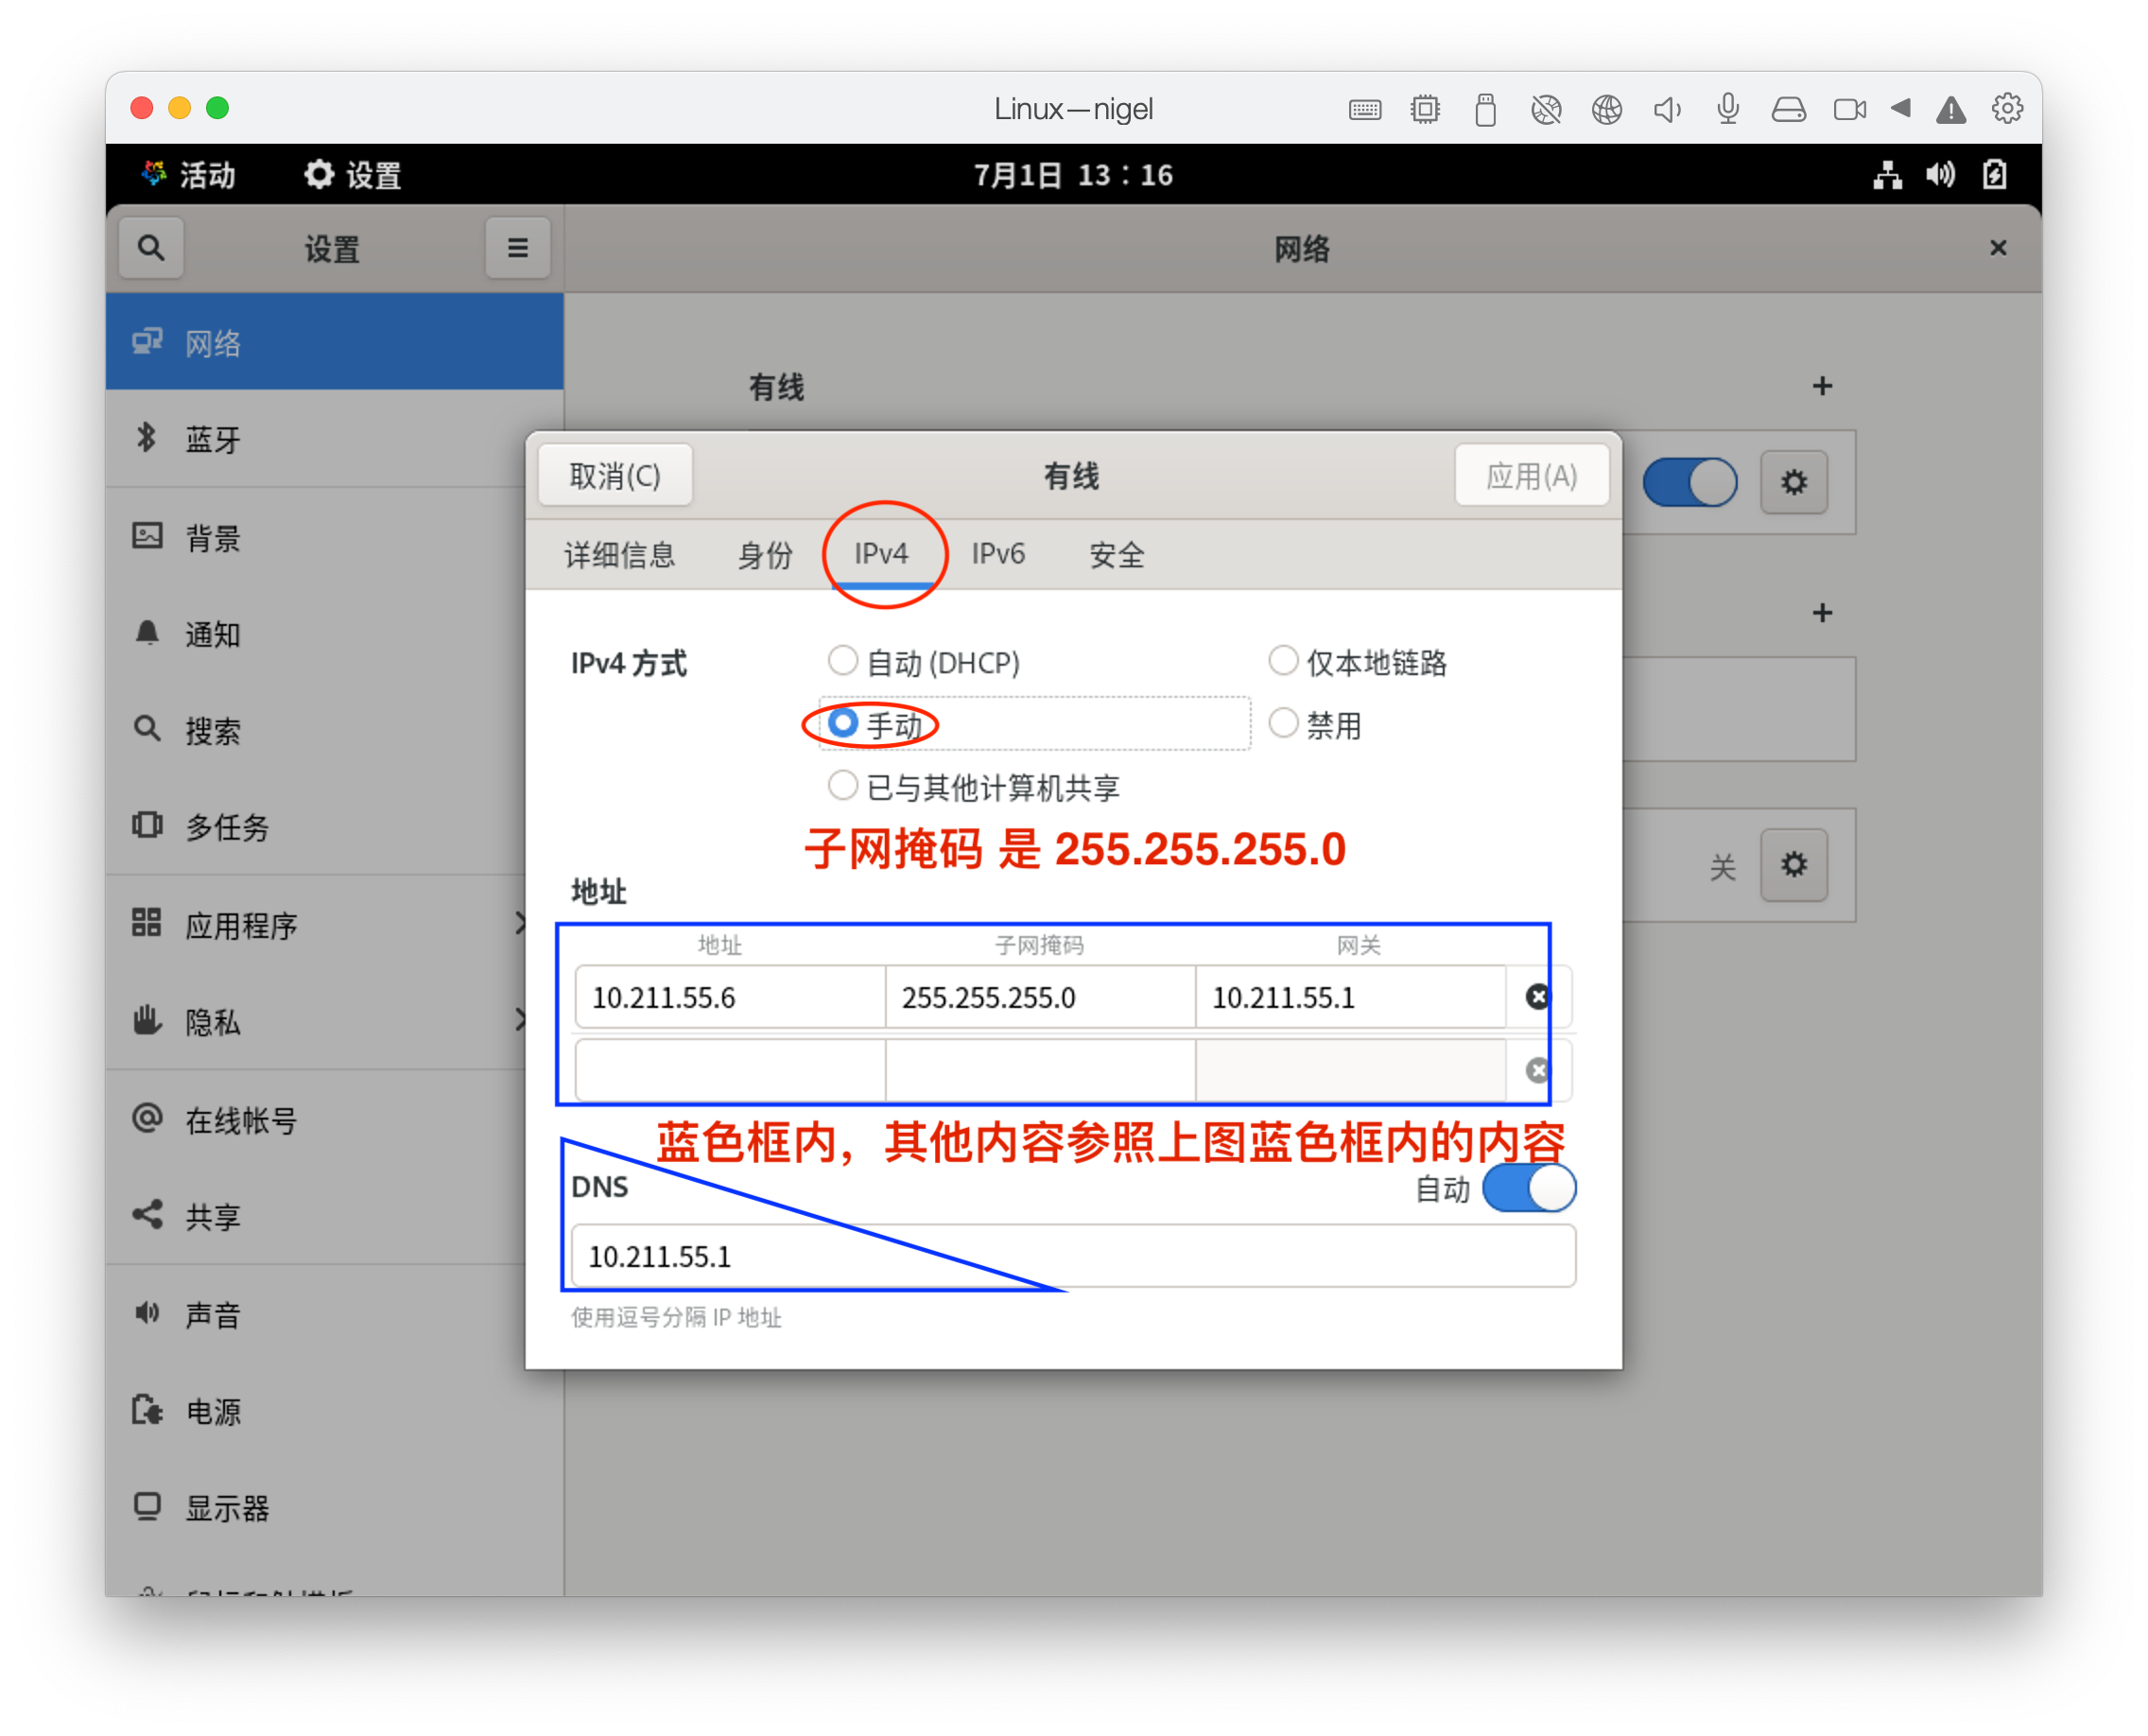Click the gateway field 10.211.55.1
The image size is (2148, 1736).
coord(1350,997)
